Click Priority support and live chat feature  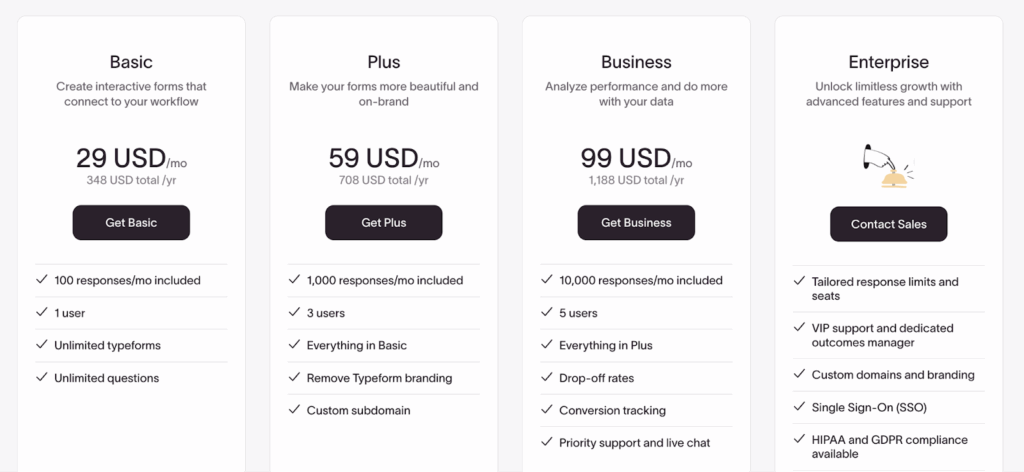click(x=635, y=443)
